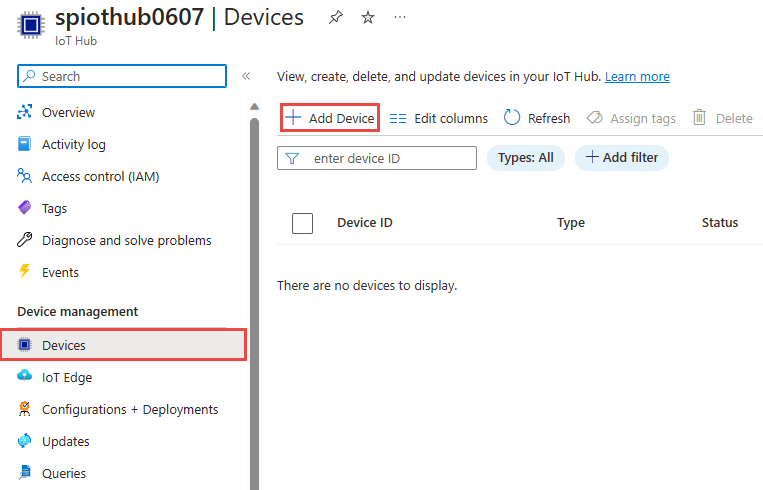This screenshot has width=763, height=490.
Task: Click the Delete trash icon
Action: [x=700, y=118]
